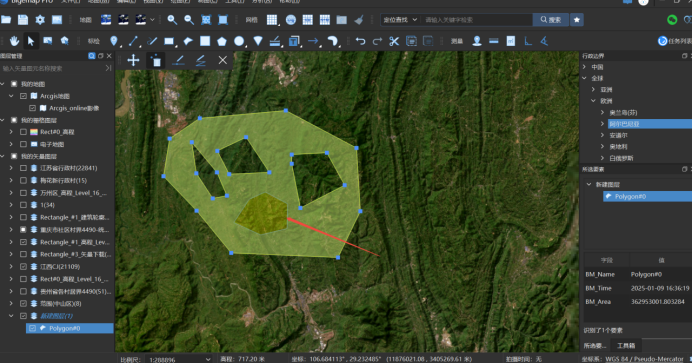Expand the 1(34) layer node
Viewport: 692px width, 363px height.
click(11, 205)
